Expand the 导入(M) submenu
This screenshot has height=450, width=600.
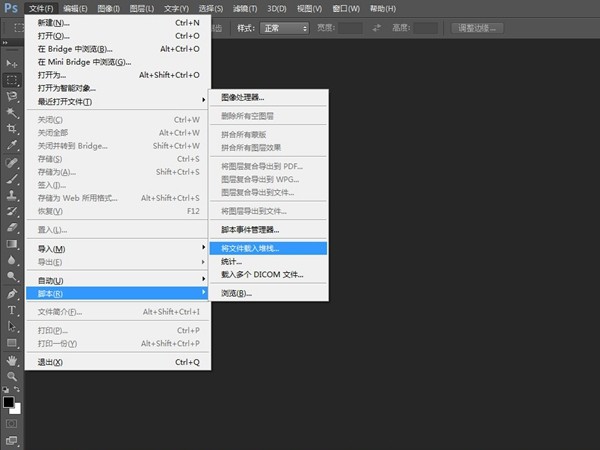coord(118,249)
